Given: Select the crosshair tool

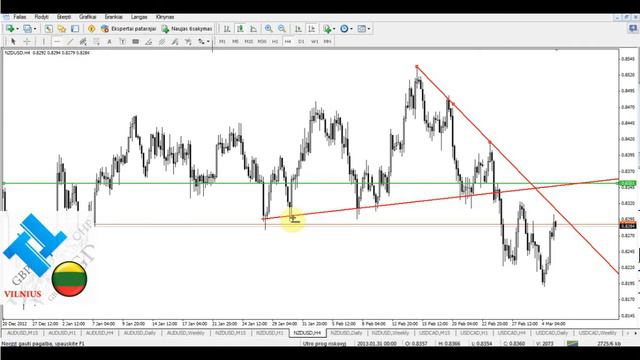Looking at the screenshot, I should coord(27,41).
